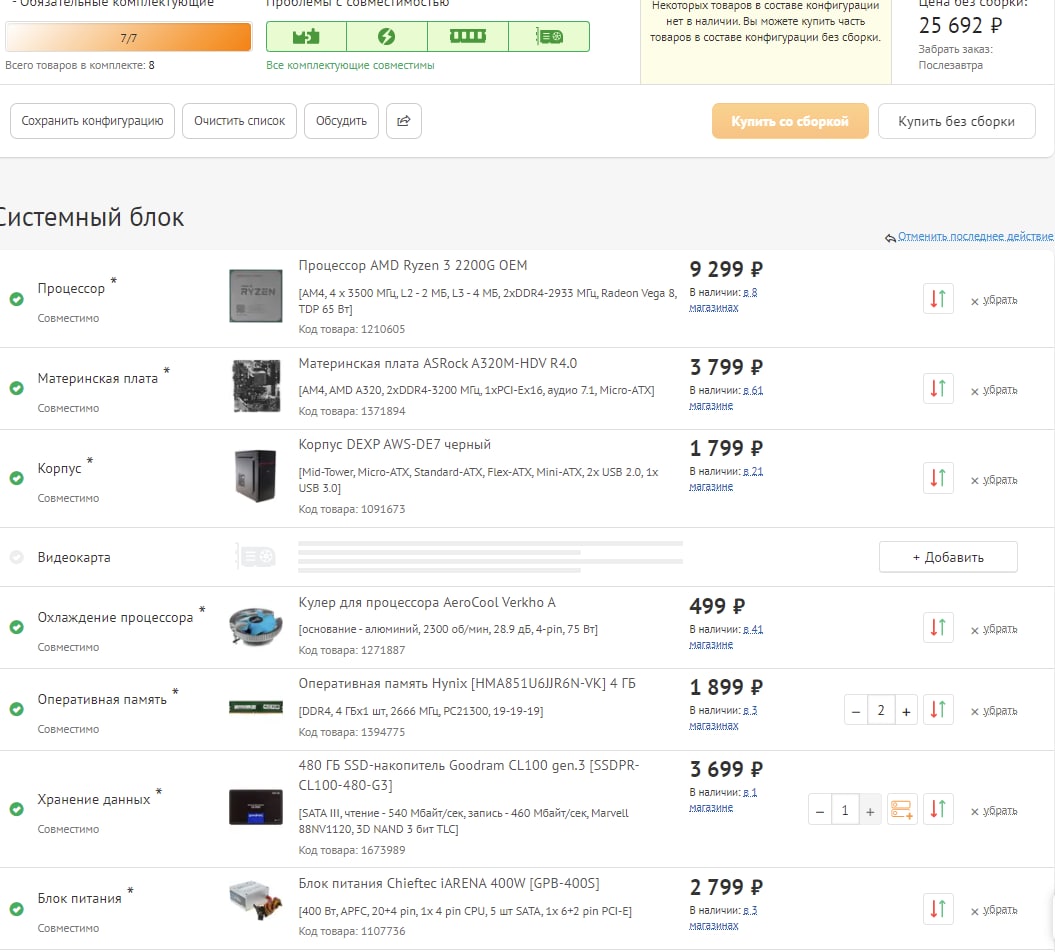Decrease Goodram SSD quantity with minus
This screenshot has width=1055, height=952.
coord(820,811)
